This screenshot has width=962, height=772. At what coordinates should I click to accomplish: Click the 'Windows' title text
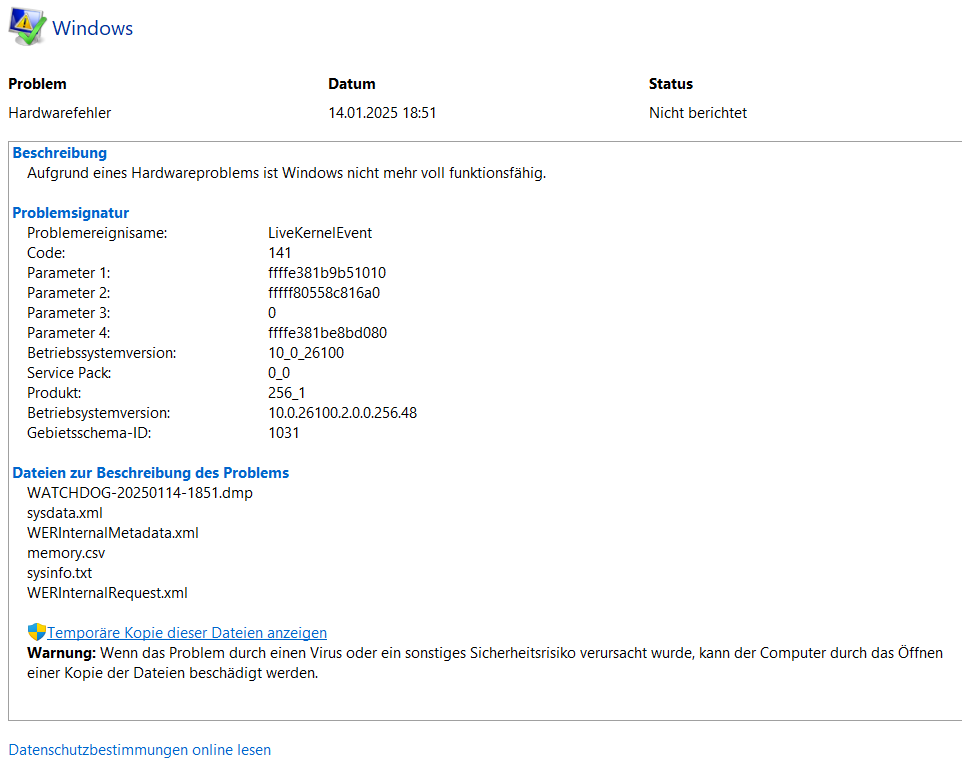[93, 28]
